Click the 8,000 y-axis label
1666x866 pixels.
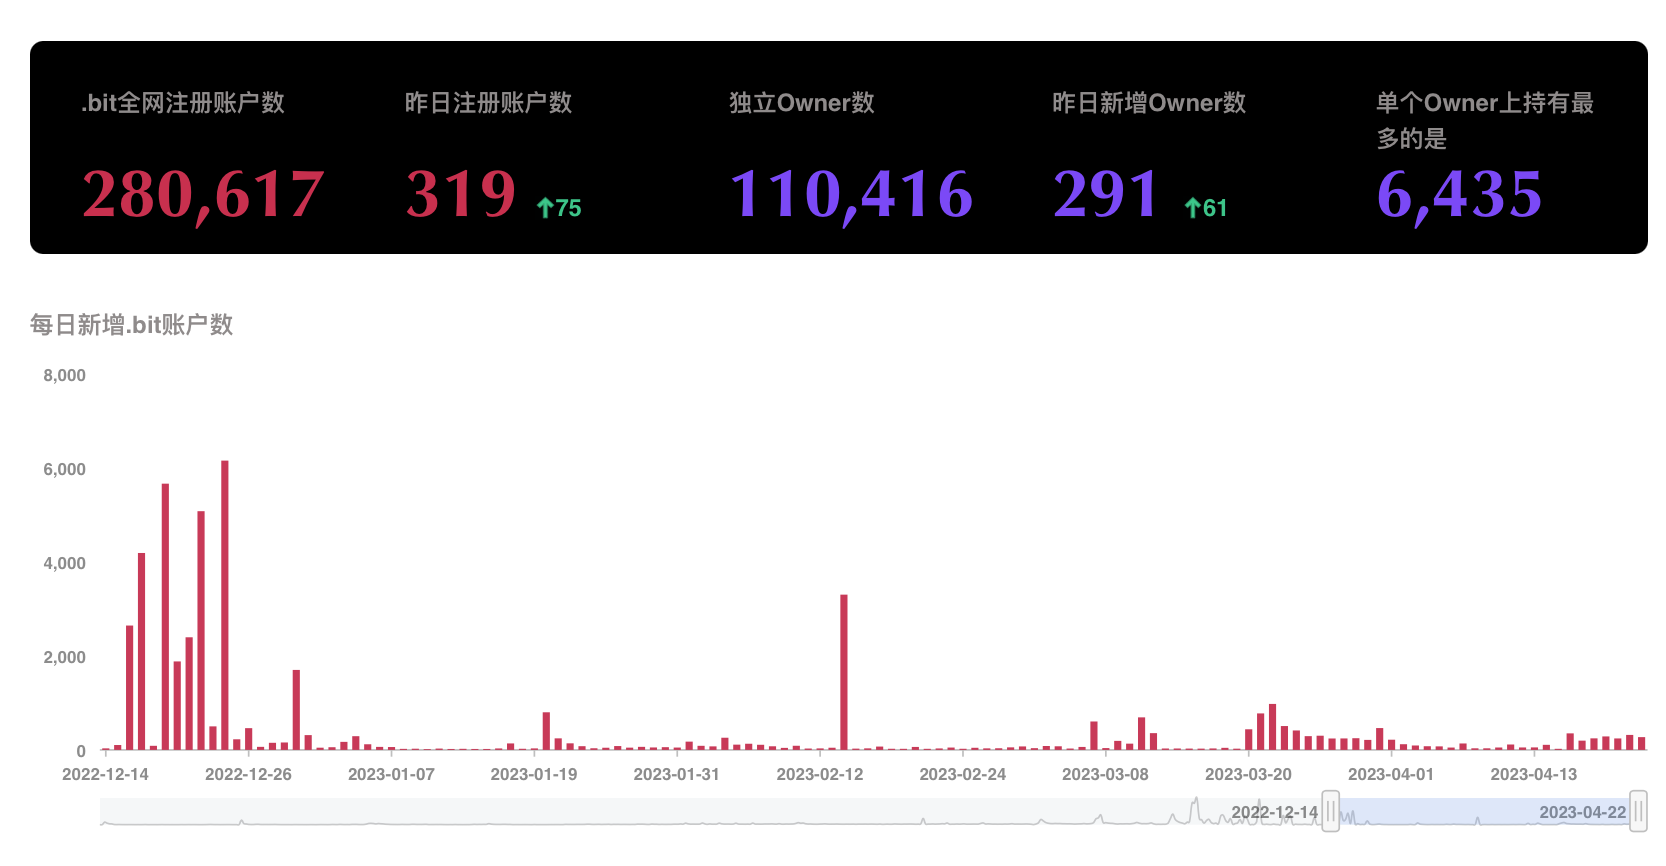64,375
